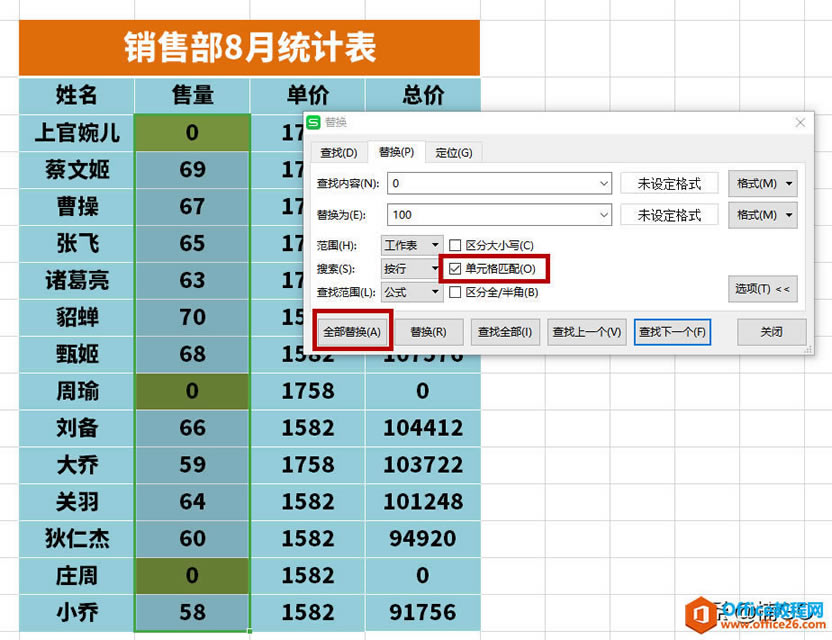Select 小乔 name cell
This screenshot has height=640, width=832.
pos(76,612)
